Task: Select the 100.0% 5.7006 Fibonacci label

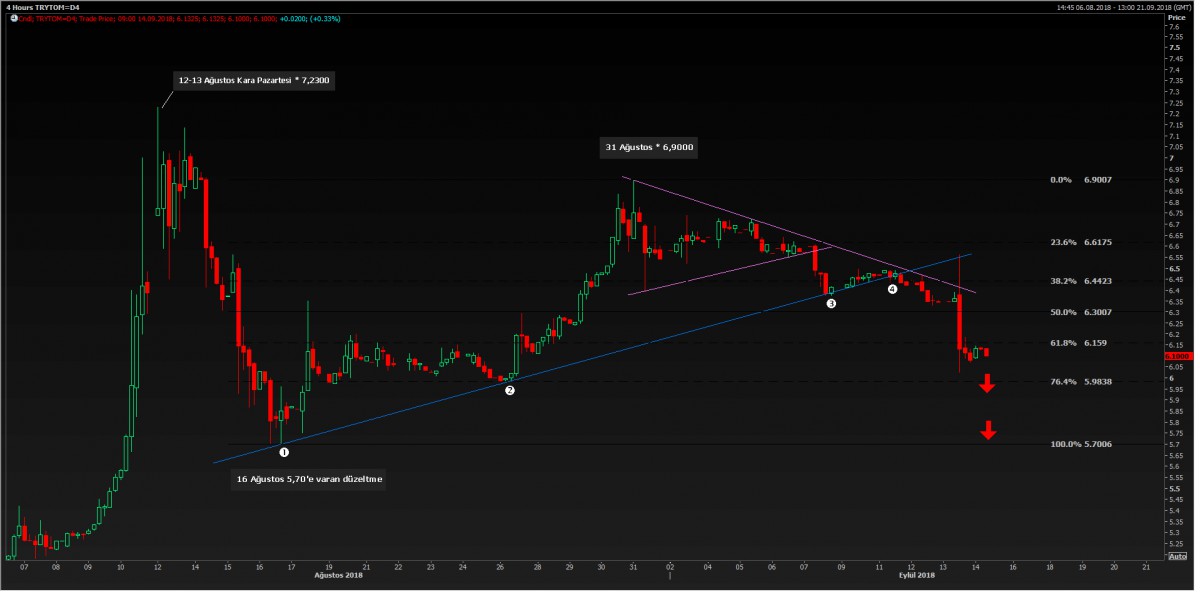Action: [1080, 444]
